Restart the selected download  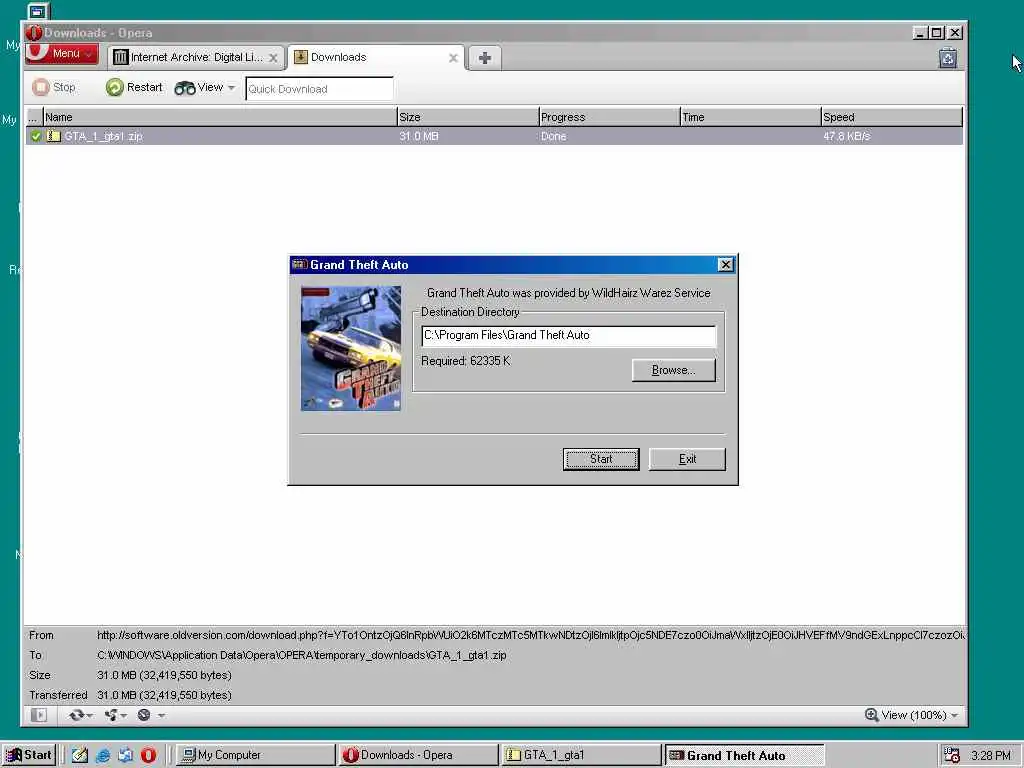[x=135, y=87]
